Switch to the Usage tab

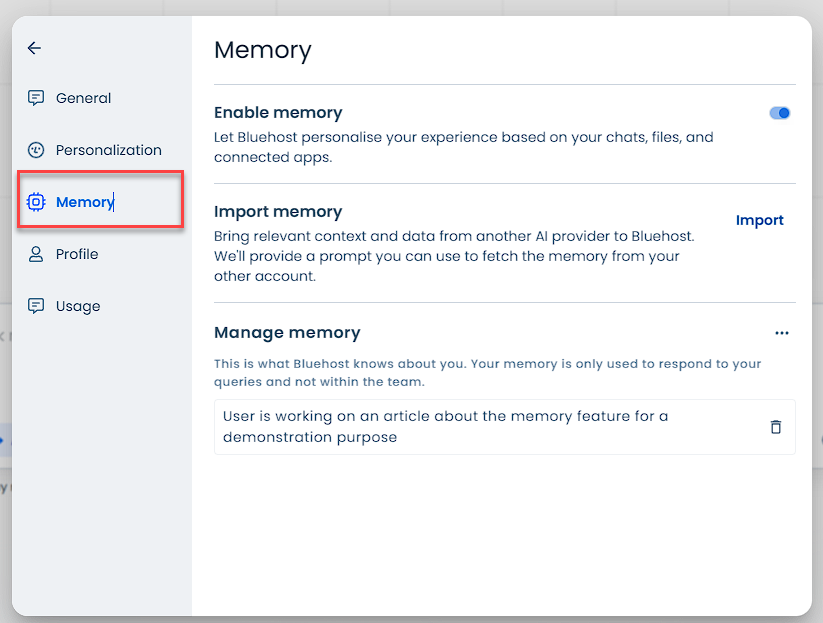(78, 306)
